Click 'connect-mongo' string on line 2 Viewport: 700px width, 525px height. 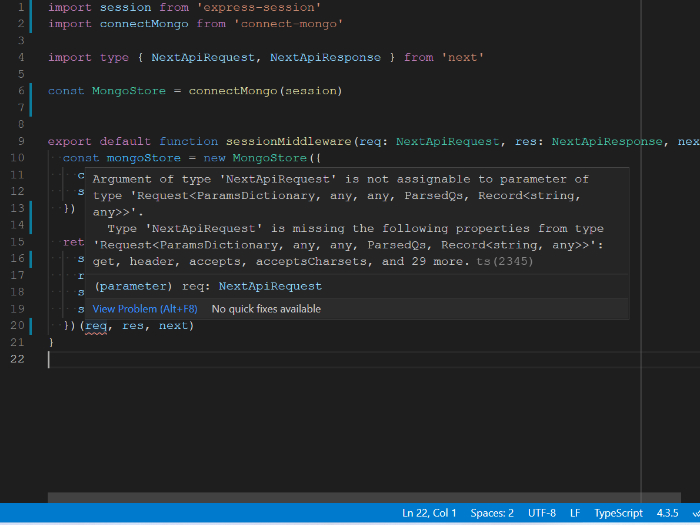pos(288,24)
